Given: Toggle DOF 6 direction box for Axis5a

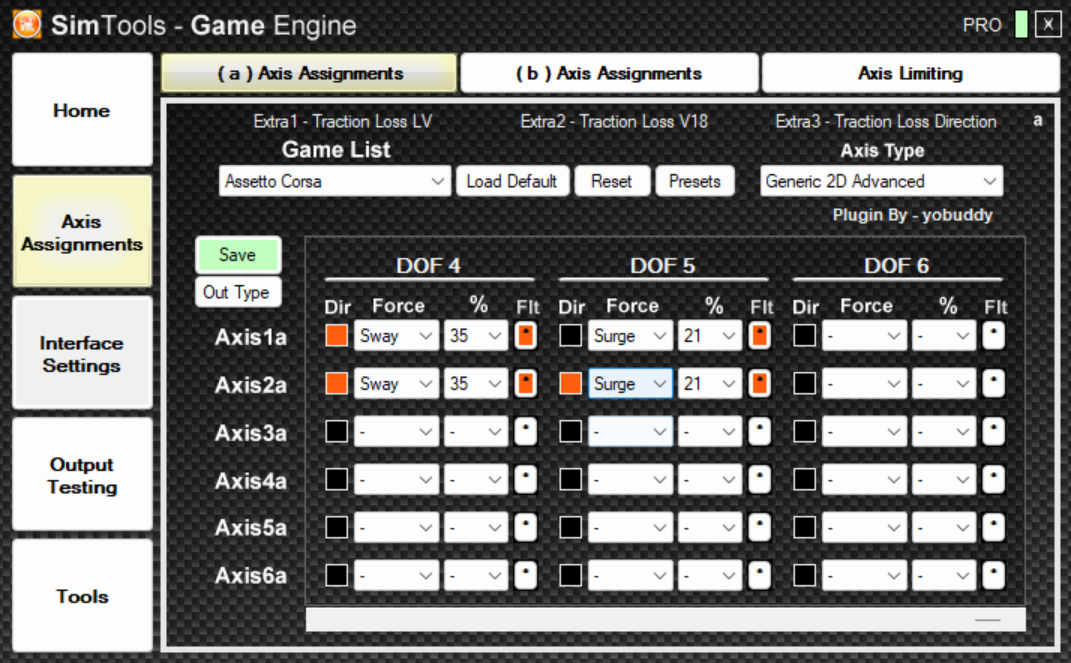Looking at the screenshot, I should 805,527.
